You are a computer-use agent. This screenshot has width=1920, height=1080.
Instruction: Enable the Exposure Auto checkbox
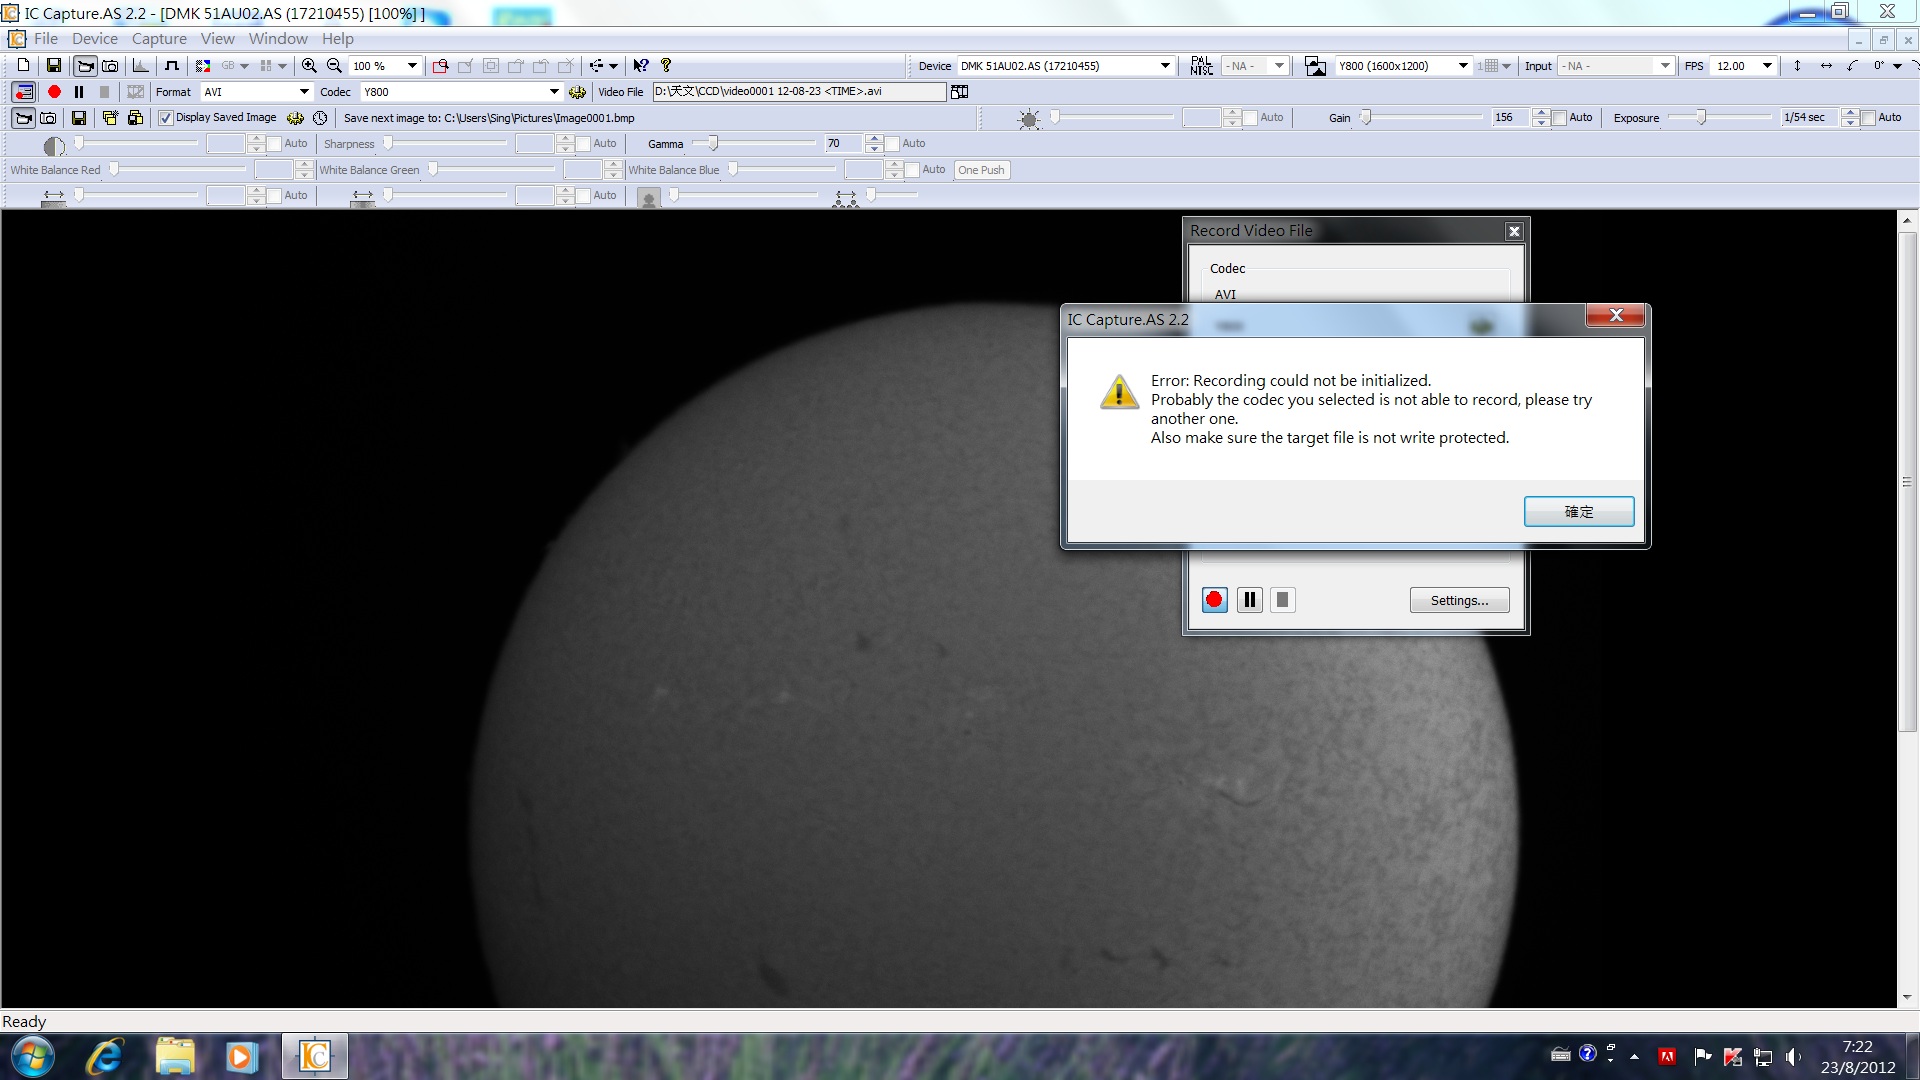[x=1868, y=118]
